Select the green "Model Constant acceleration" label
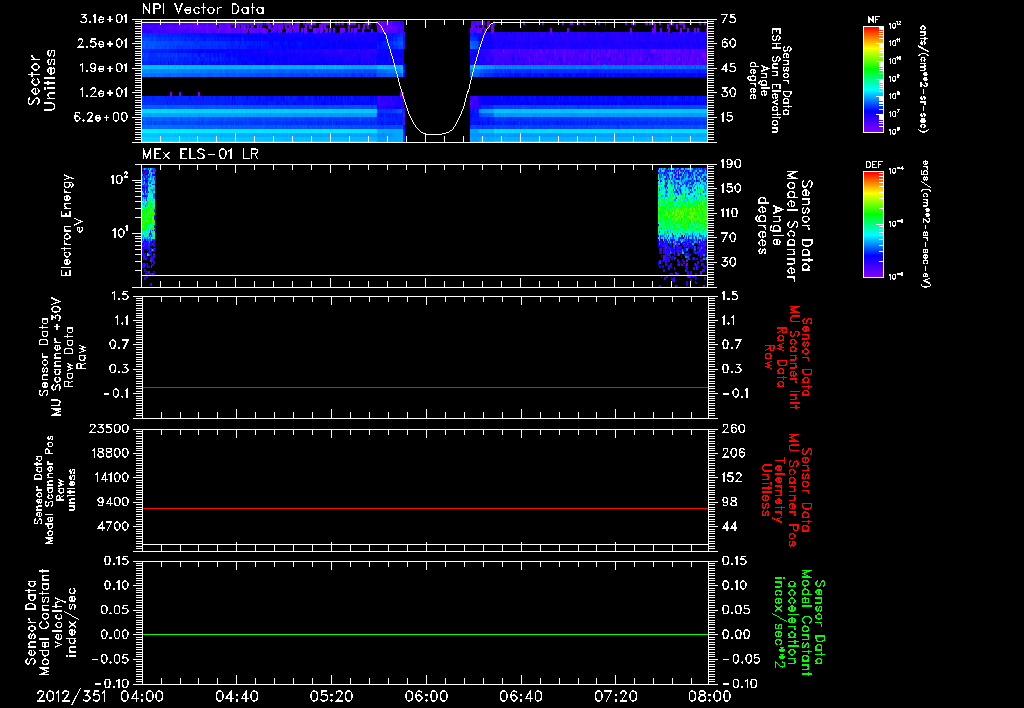 pyautogui.click(x=798, y=622)
